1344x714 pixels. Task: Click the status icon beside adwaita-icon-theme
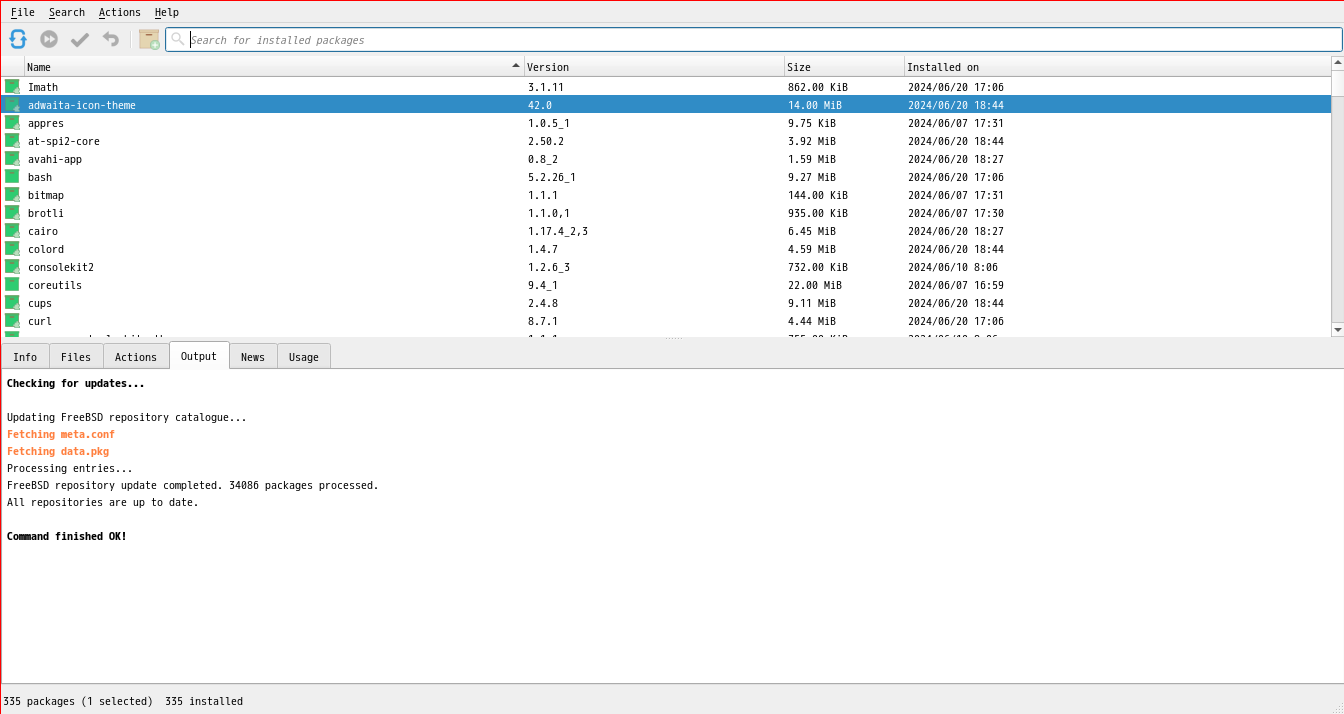(x=12, y=105)
